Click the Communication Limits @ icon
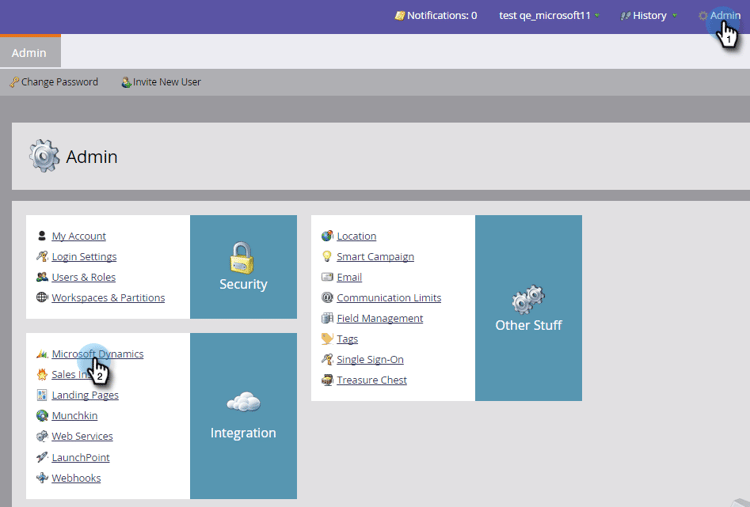 [327, 298]
